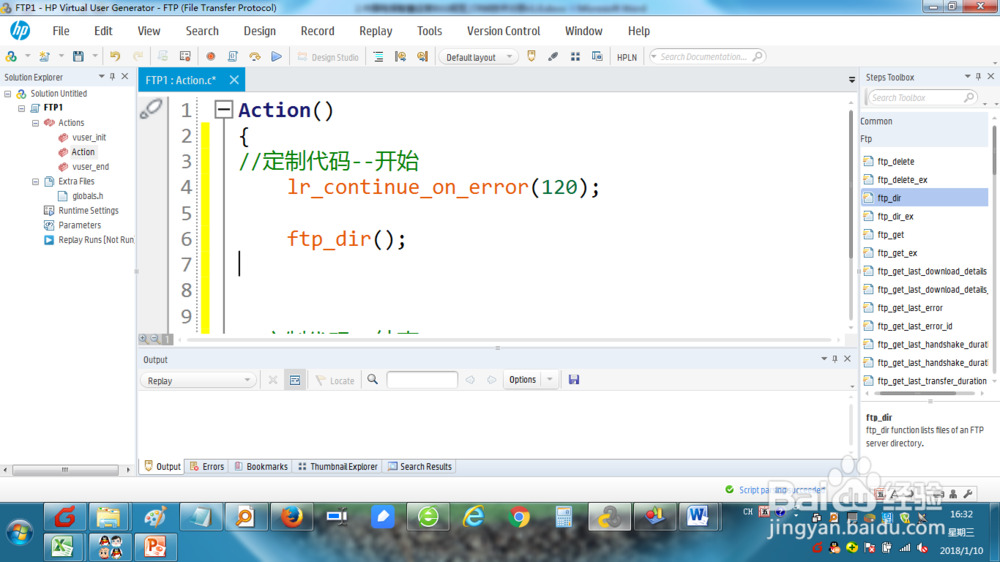Click the Step Navigator list icon
1000x562 pixels.
(378, 57)
